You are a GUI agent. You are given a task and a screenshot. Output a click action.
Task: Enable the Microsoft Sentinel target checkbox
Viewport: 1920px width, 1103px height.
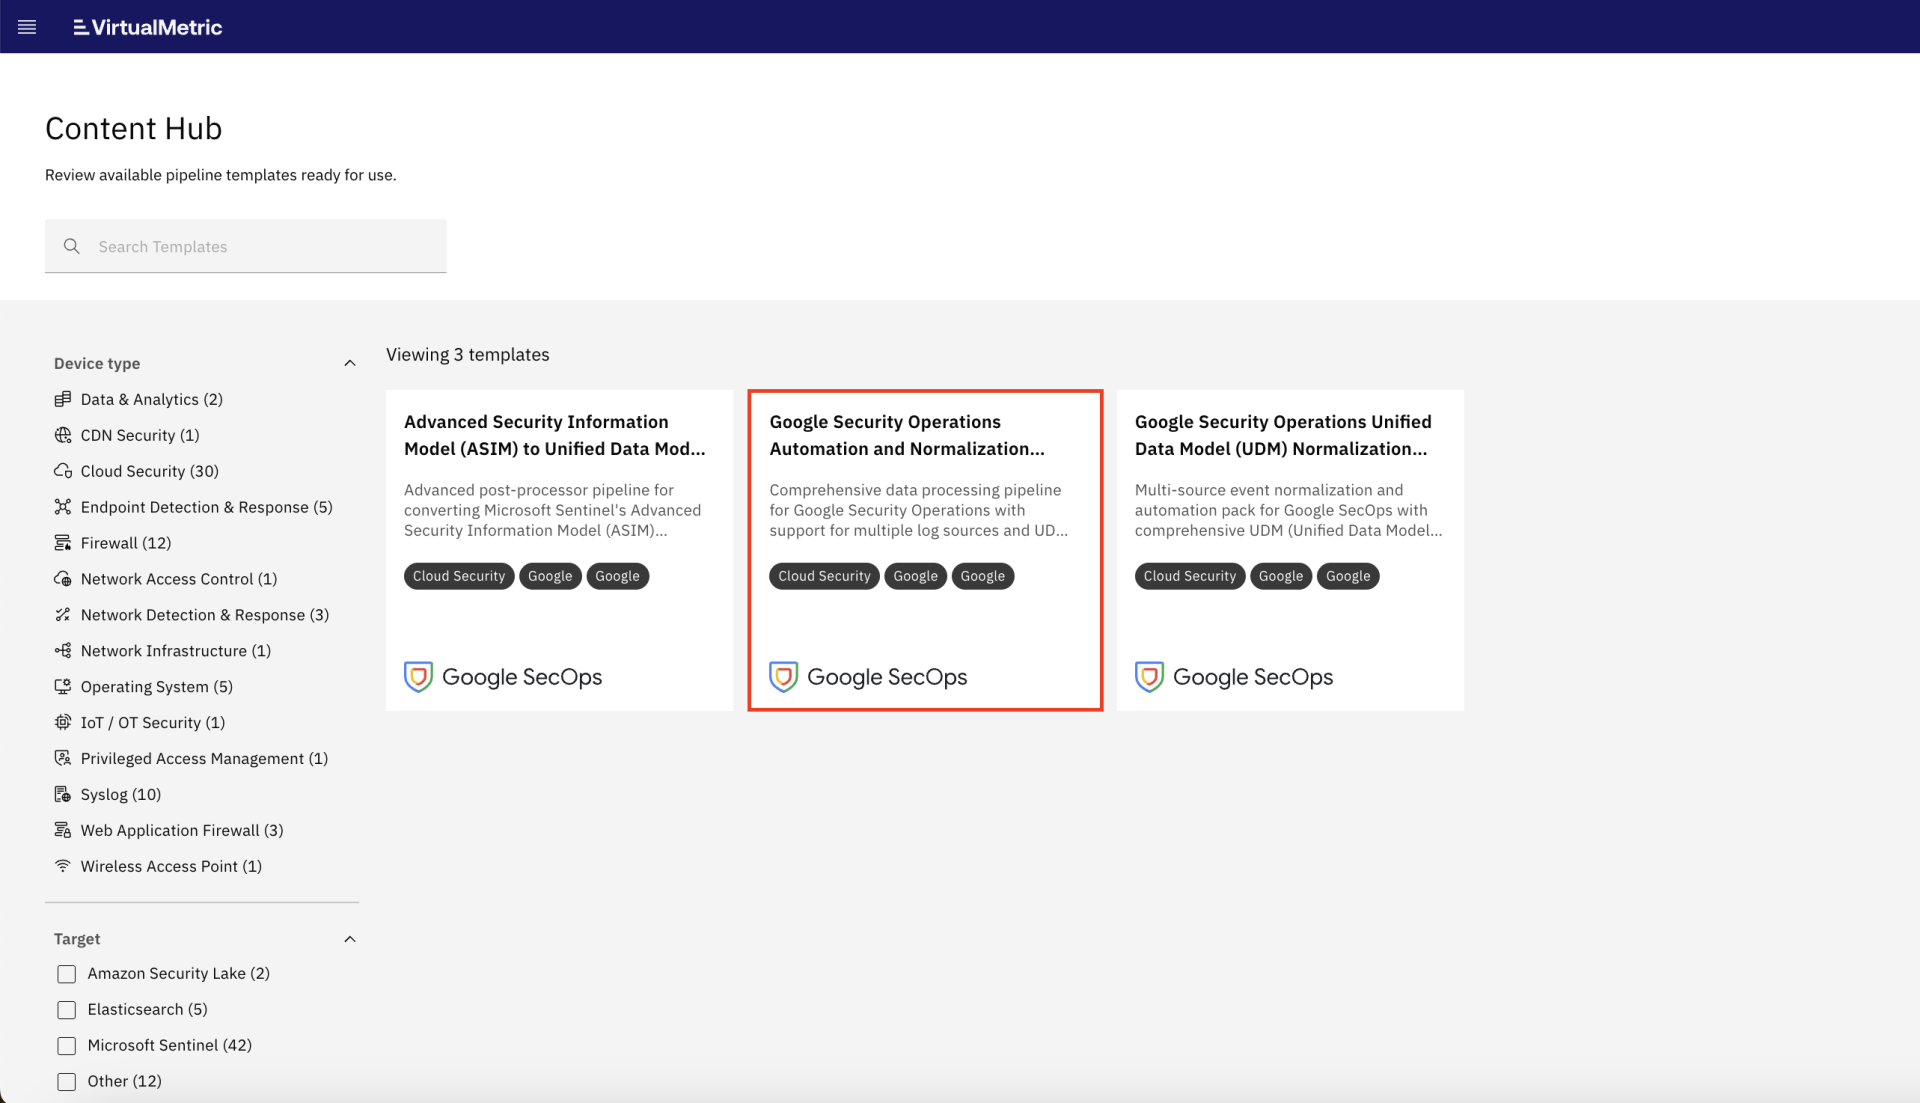[66, 1045]
